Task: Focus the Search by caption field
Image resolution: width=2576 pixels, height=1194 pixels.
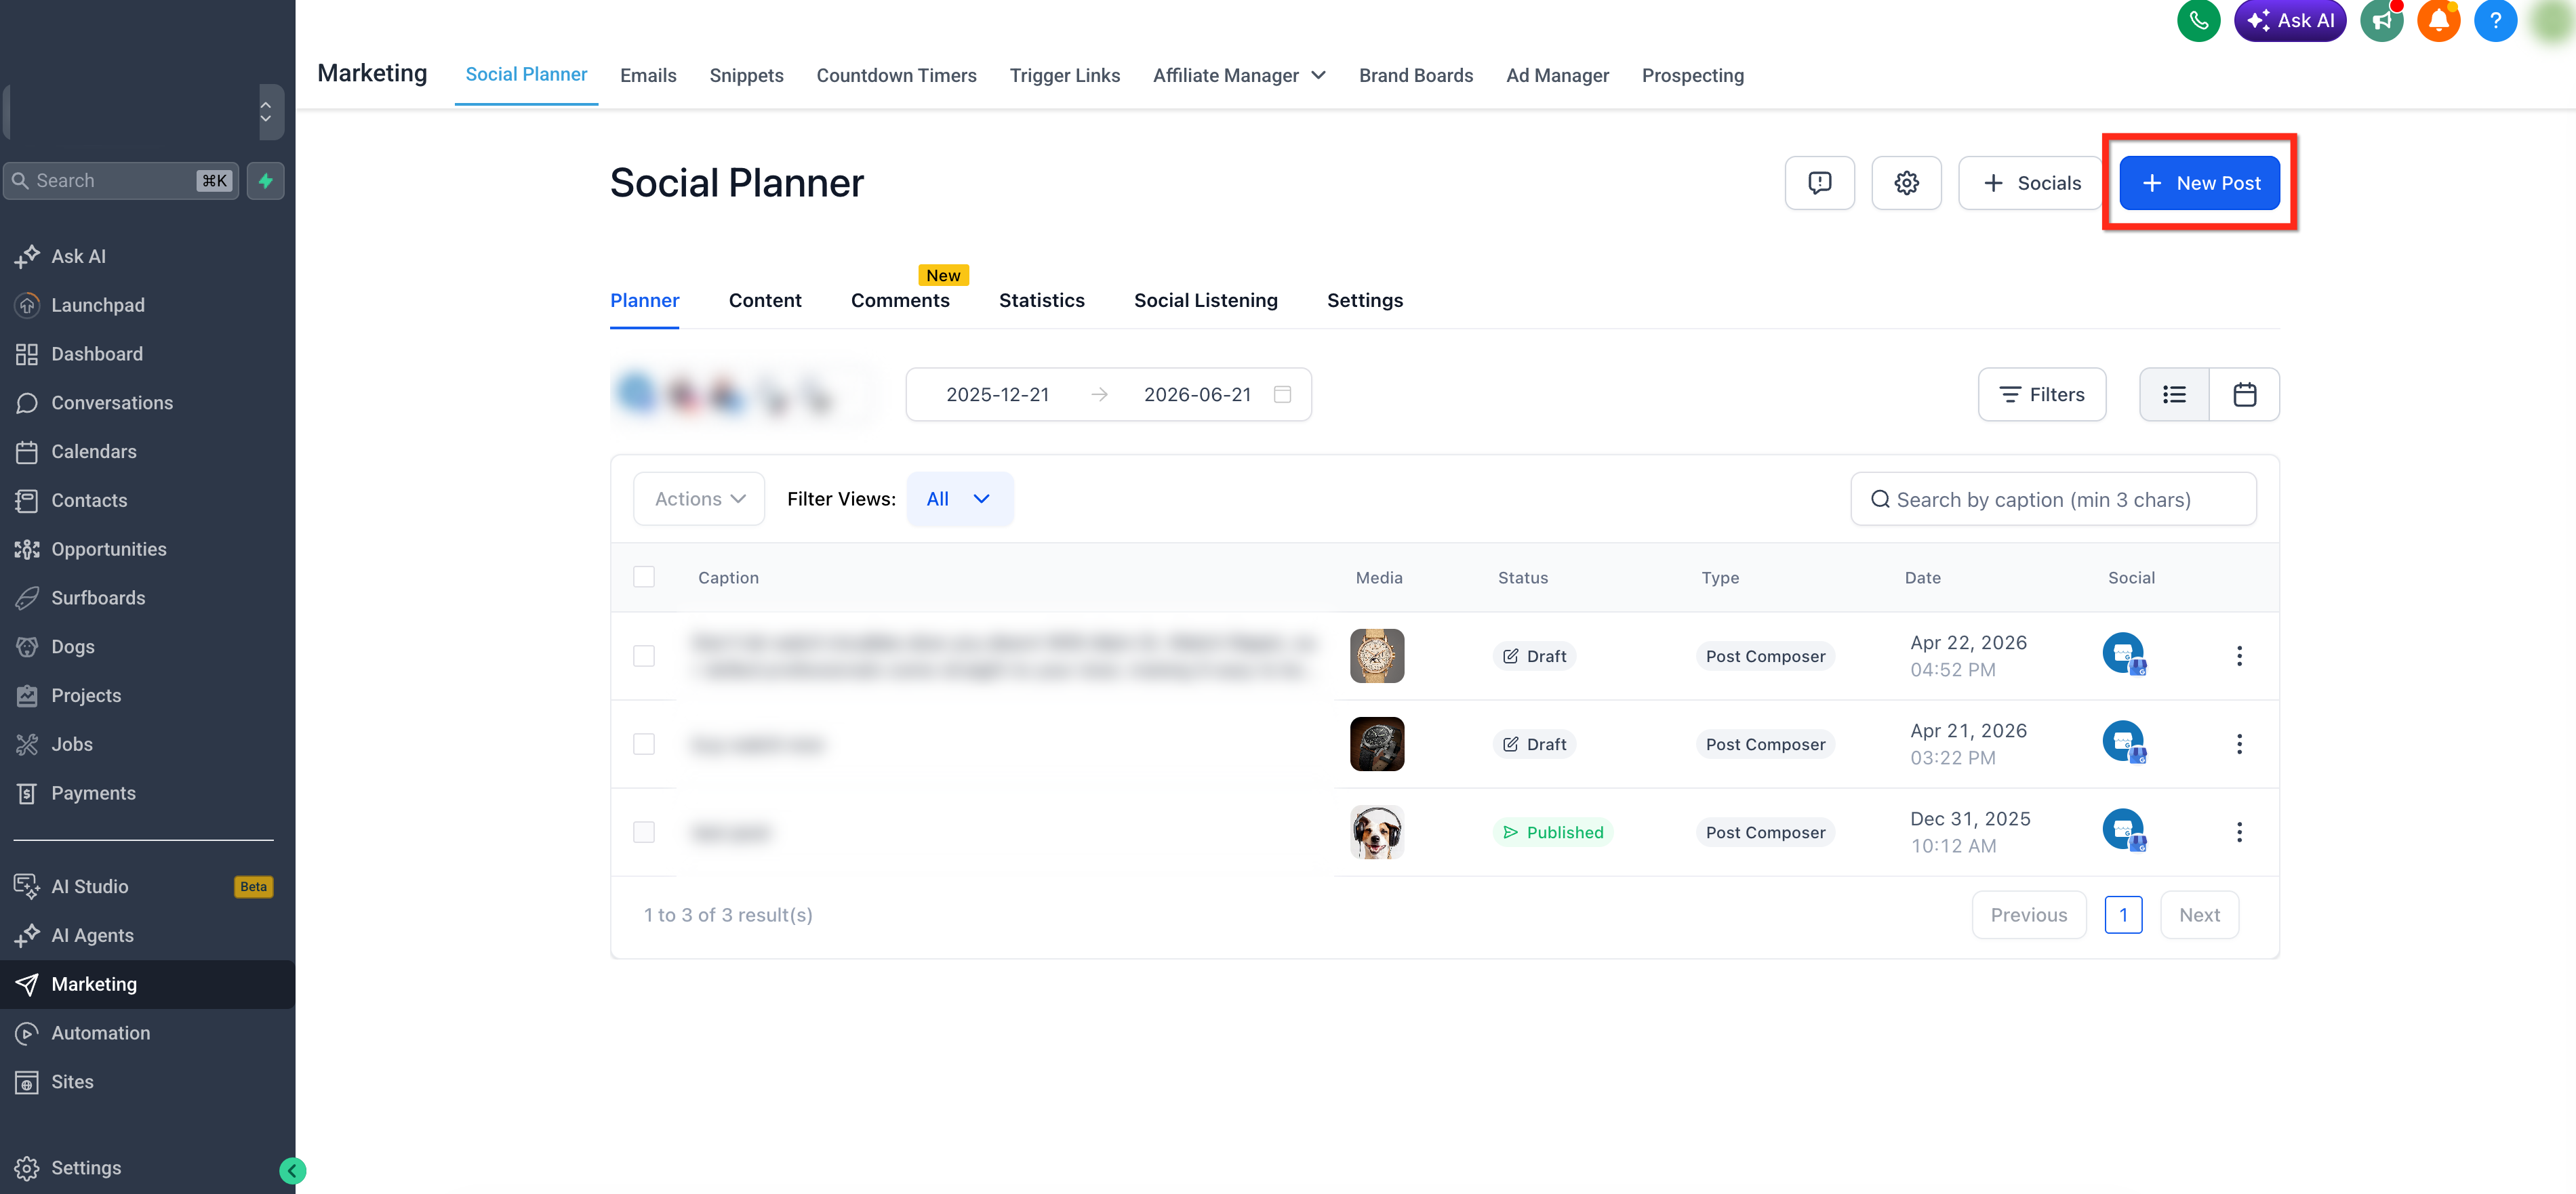Action: [x=2053, y=499]
